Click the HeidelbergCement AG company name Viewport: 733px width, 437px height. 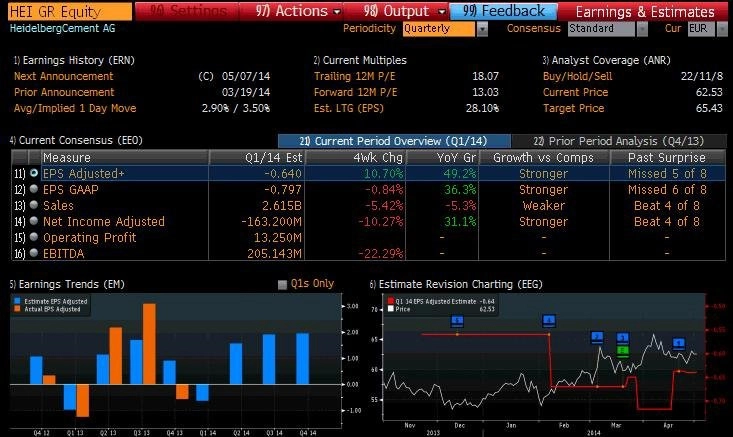pyautogui.click(x=63, y=29)
